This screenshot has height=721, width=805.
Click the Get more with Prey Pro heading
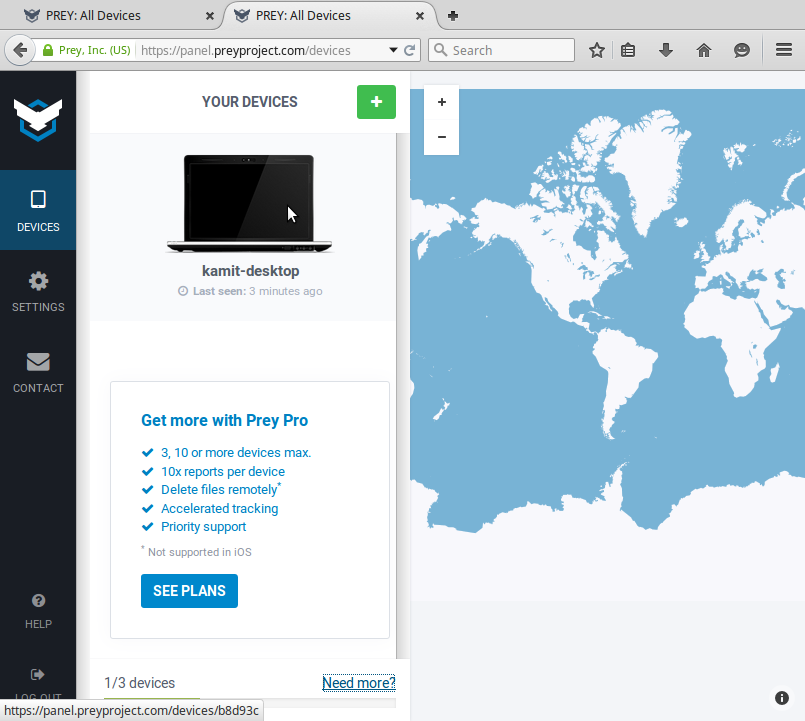point(224,420)
